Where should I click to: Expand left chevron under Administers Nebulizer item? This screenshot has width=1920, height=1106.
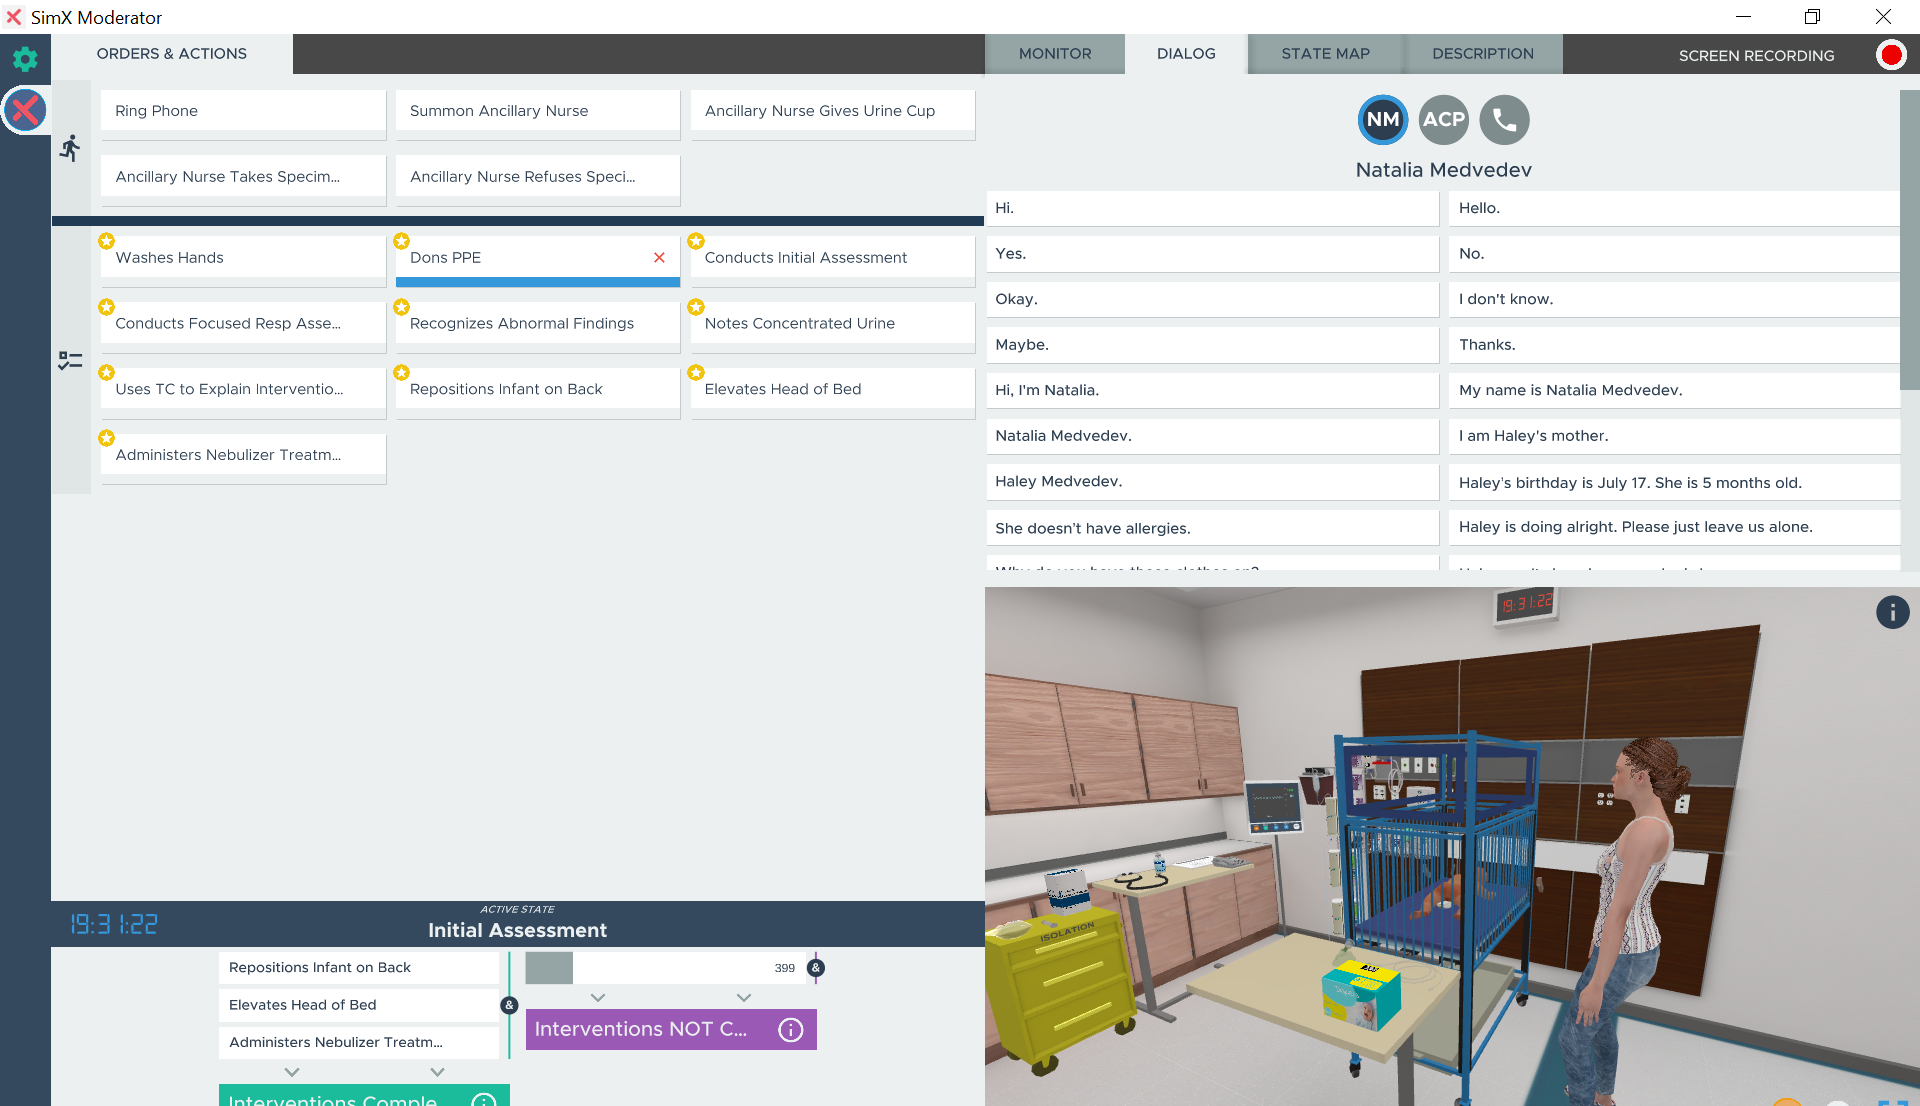tap(292, 1072)
